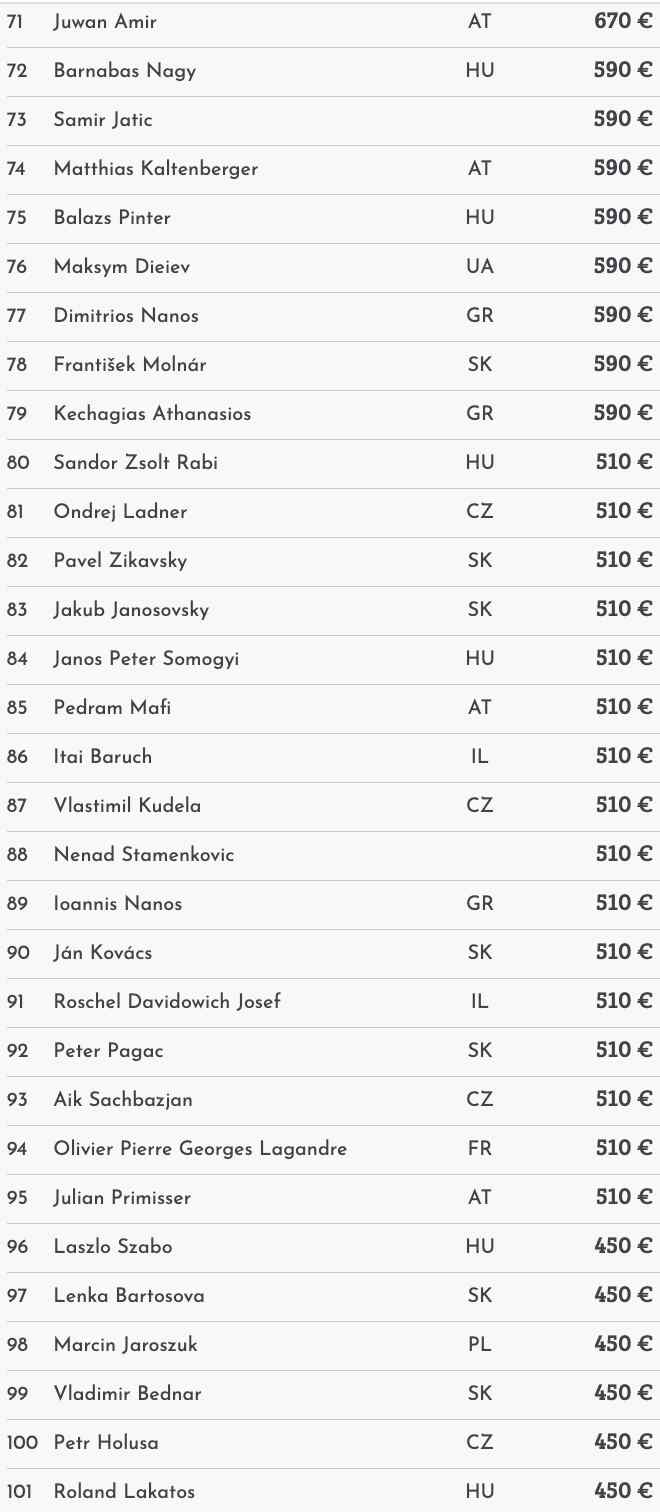The height and width of the screenshot is (1512, 660).
Task: Select Lenka Bartosova in the payout list
Action: coord(129,1296)
